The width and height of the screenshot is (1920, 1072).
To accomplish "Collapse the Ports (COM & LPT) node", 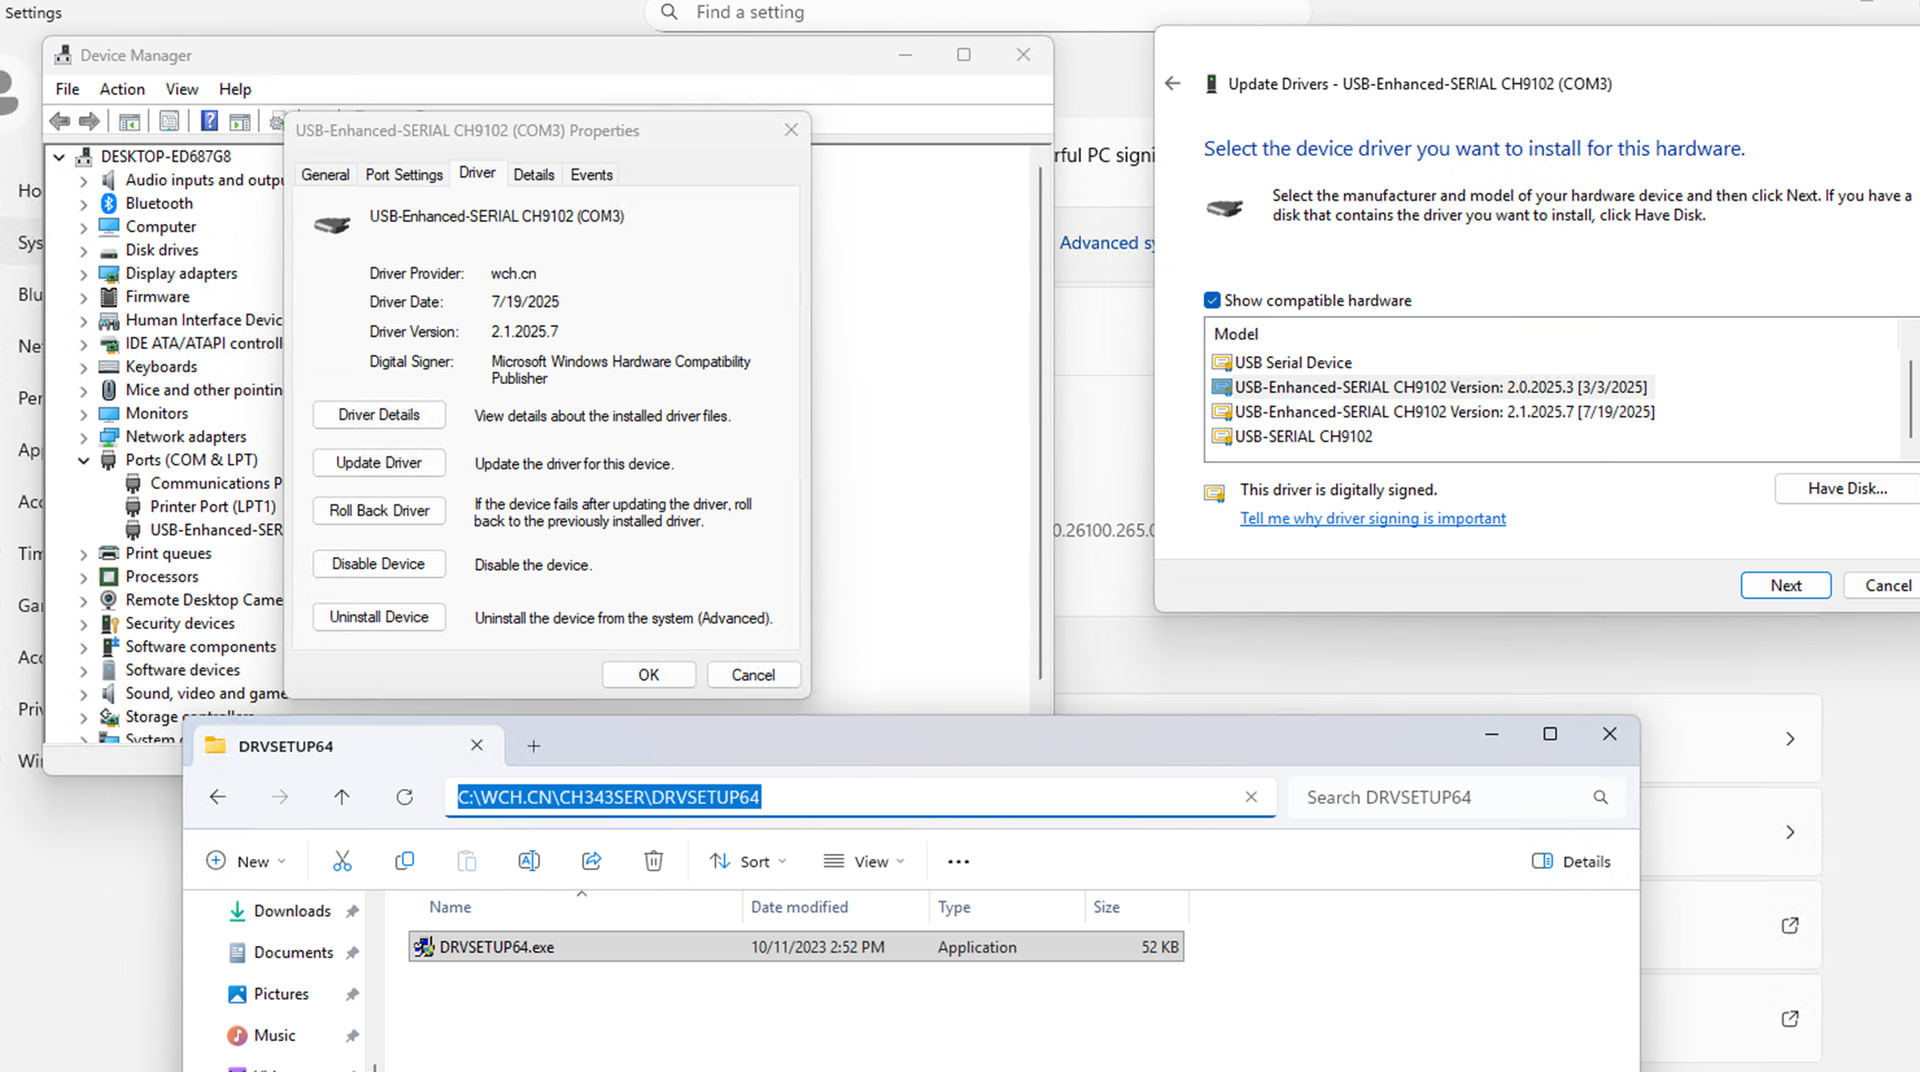I will [84, 461].
